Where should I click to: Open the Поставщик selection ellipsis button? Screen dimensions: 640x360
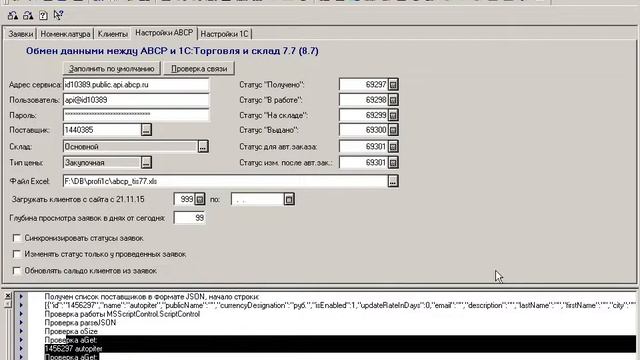(x=146, y=130)
